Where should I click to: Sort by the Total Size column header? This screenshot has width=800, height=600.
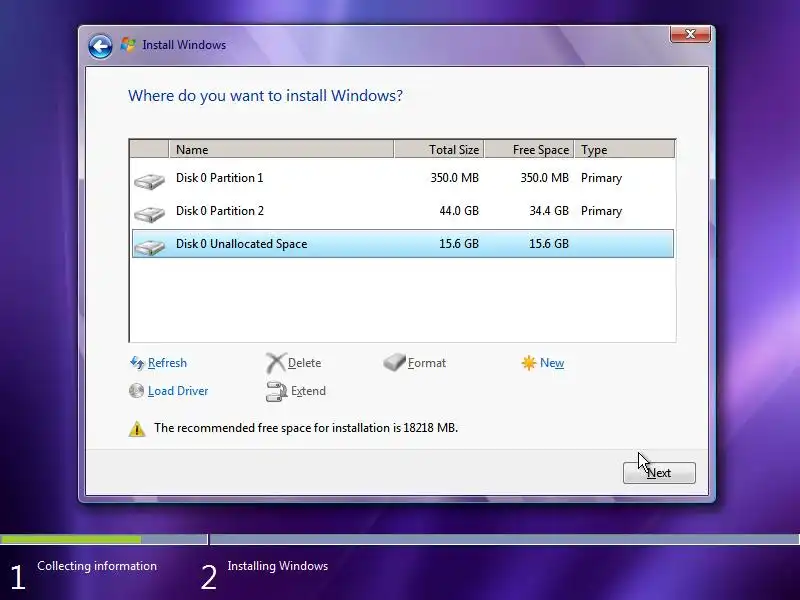439,149
